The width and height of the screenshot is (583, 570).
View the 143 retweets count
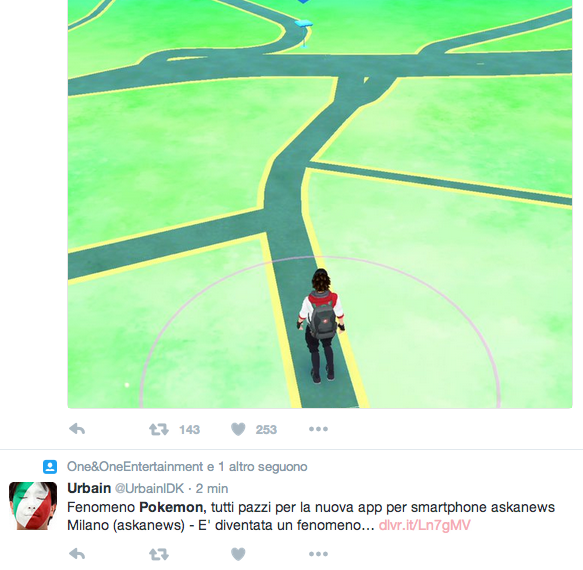click(190, 430)
